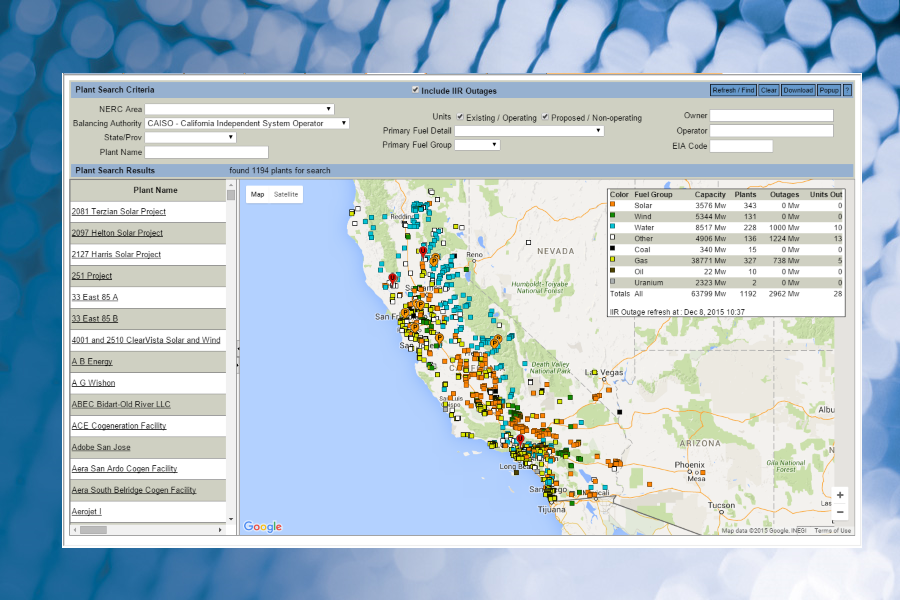Open the Primary Fuel Detail dropdown
Viewport: 900px width, 600px height.
pyautogui.click(x=529, y=130)
